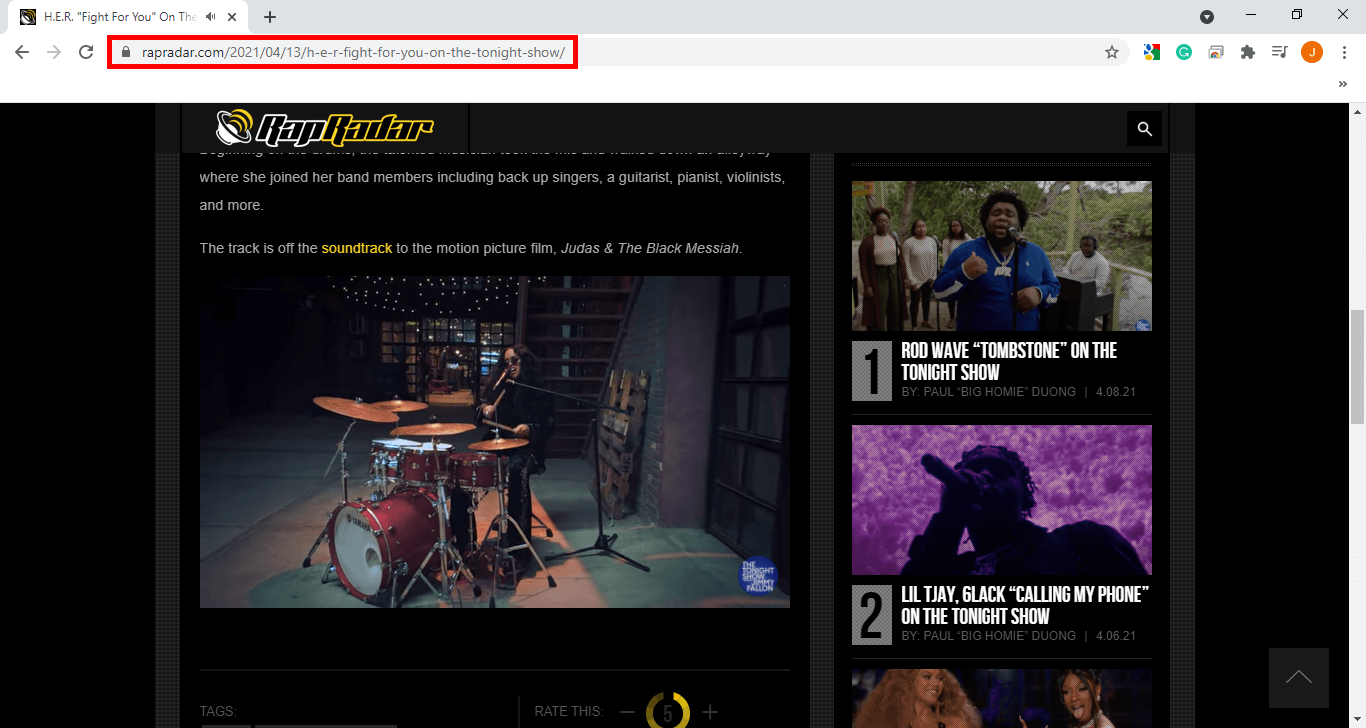Click the Judas & The Black Messiah text
The width and height of the screenshot is (1366, 728).
coord(650,248)
